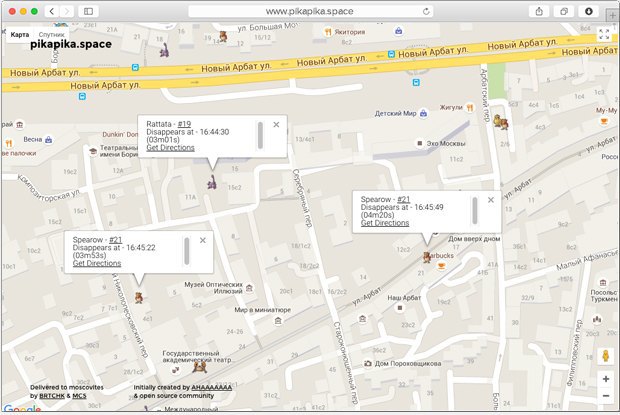Screen dimensions: 620x415
Task: Get Directions to the Rattata
Action: [170, 147]
